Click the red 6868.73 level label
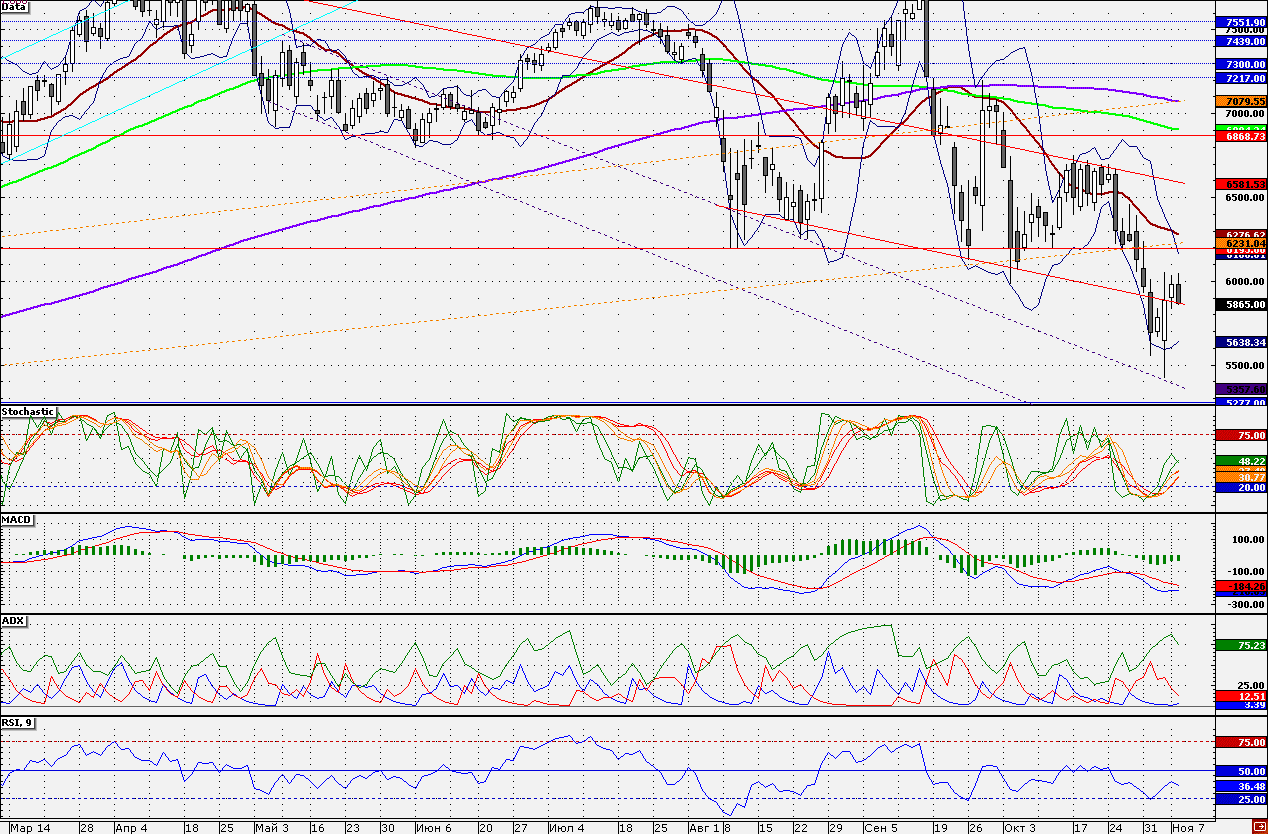The image size is (1268, 834). [1240, 136]
